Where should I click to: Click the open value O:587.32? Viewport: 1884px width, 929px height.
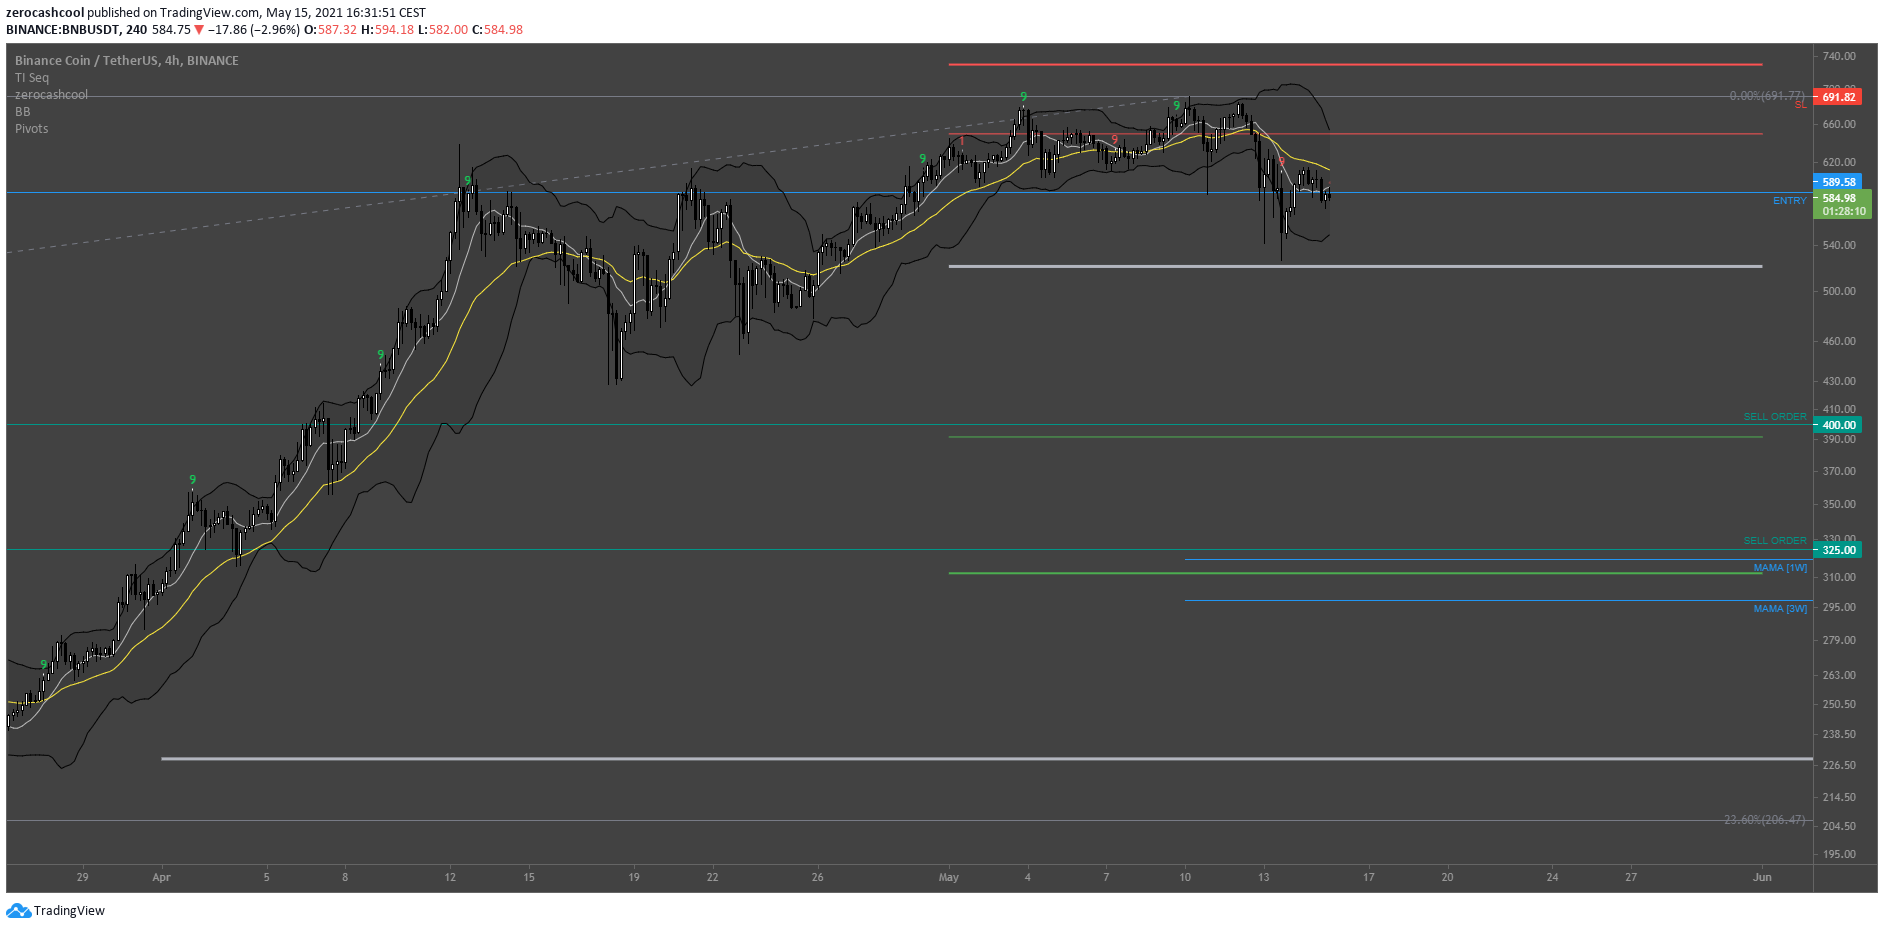click(x=331, y=30)
